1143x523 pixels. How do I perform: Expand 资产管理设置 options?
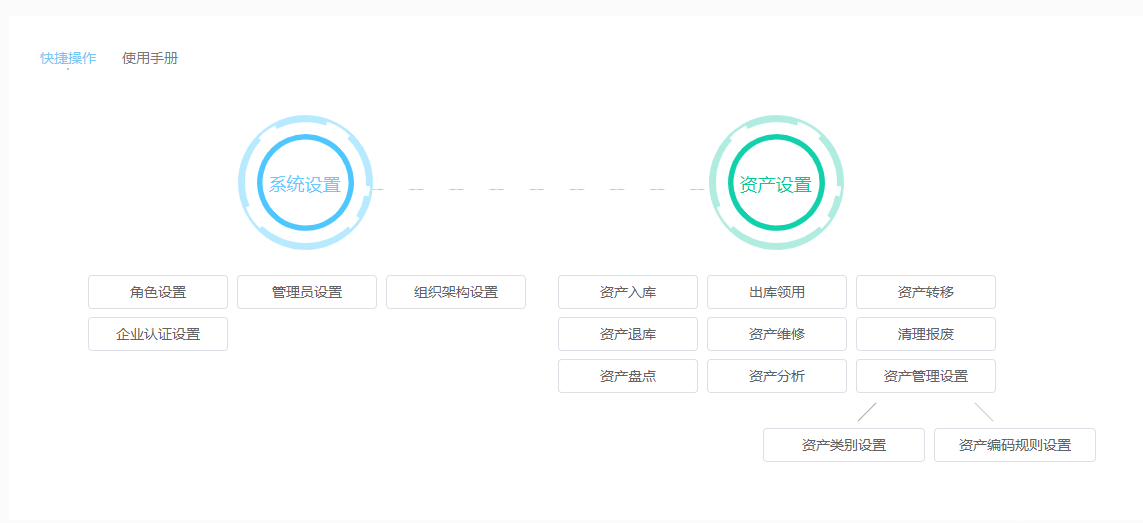(926, 376)
